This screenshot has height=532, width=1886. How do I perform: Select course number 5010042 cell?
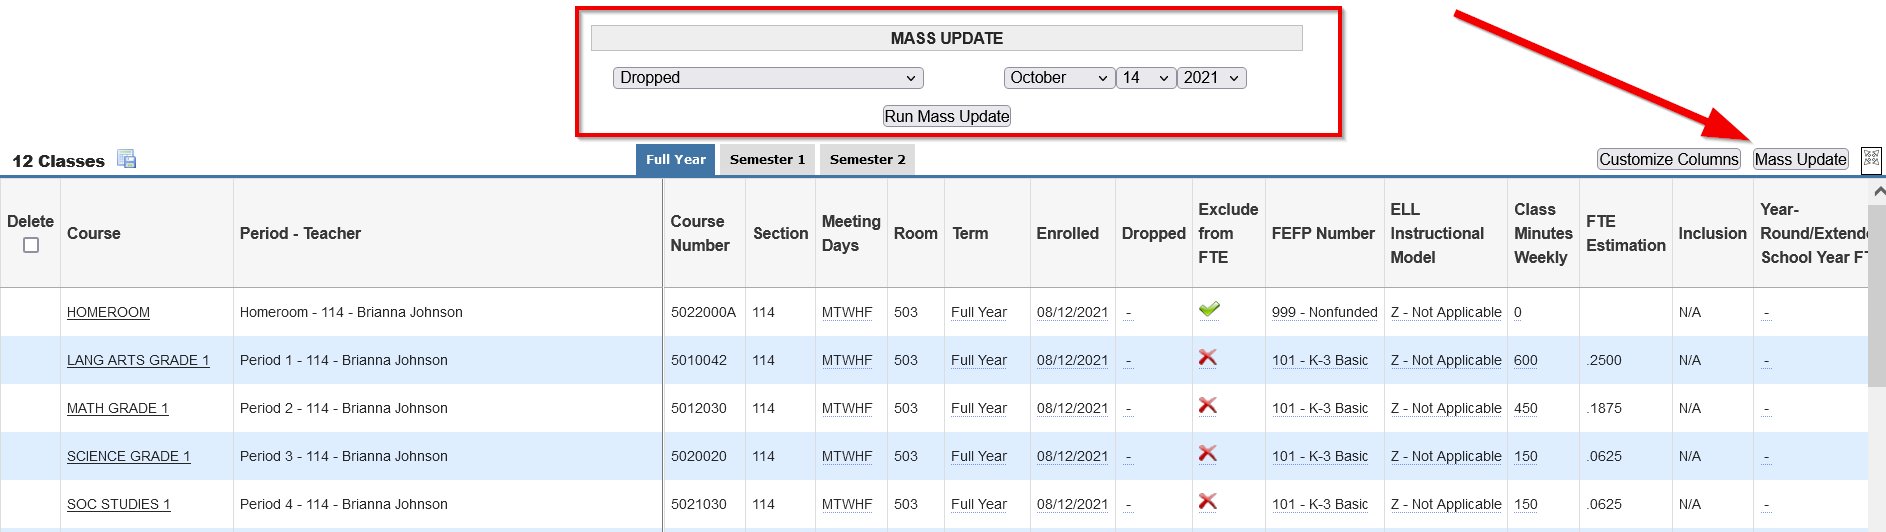pyautogui.click(x=699, y=360)
